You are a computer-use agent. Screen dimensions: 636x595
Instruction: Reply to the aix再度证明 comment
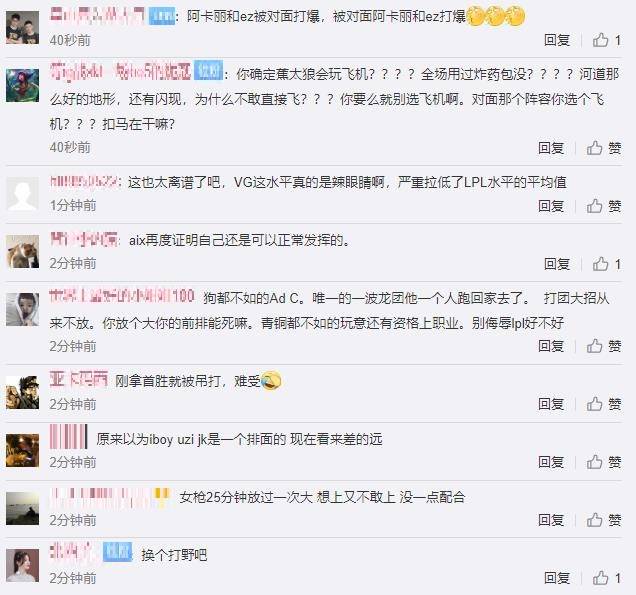pyautogui.click(x=557, y=264)
